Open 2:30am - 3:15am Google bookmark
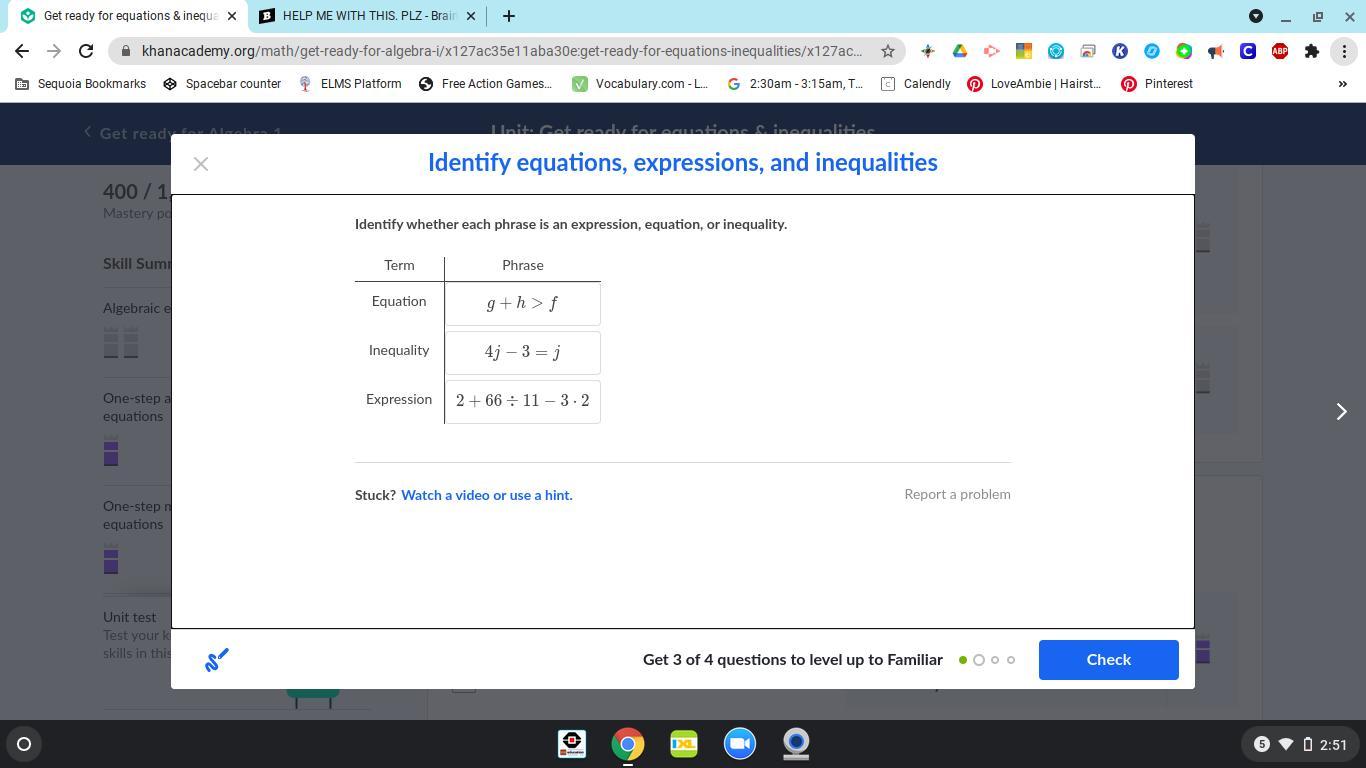This screenshot has width=1366, height=768. point(795,84)
